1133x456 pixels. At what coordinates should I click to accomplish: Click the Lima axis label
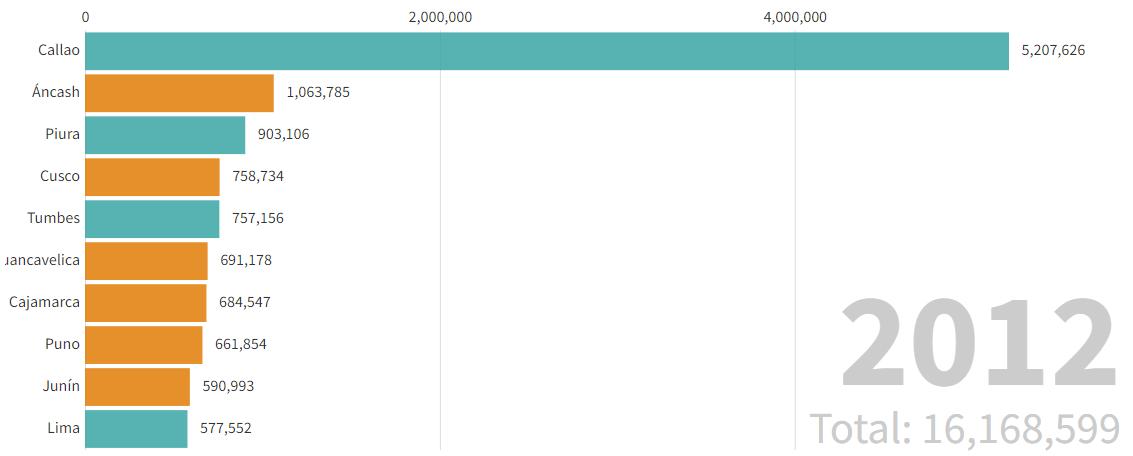(63, 428)
